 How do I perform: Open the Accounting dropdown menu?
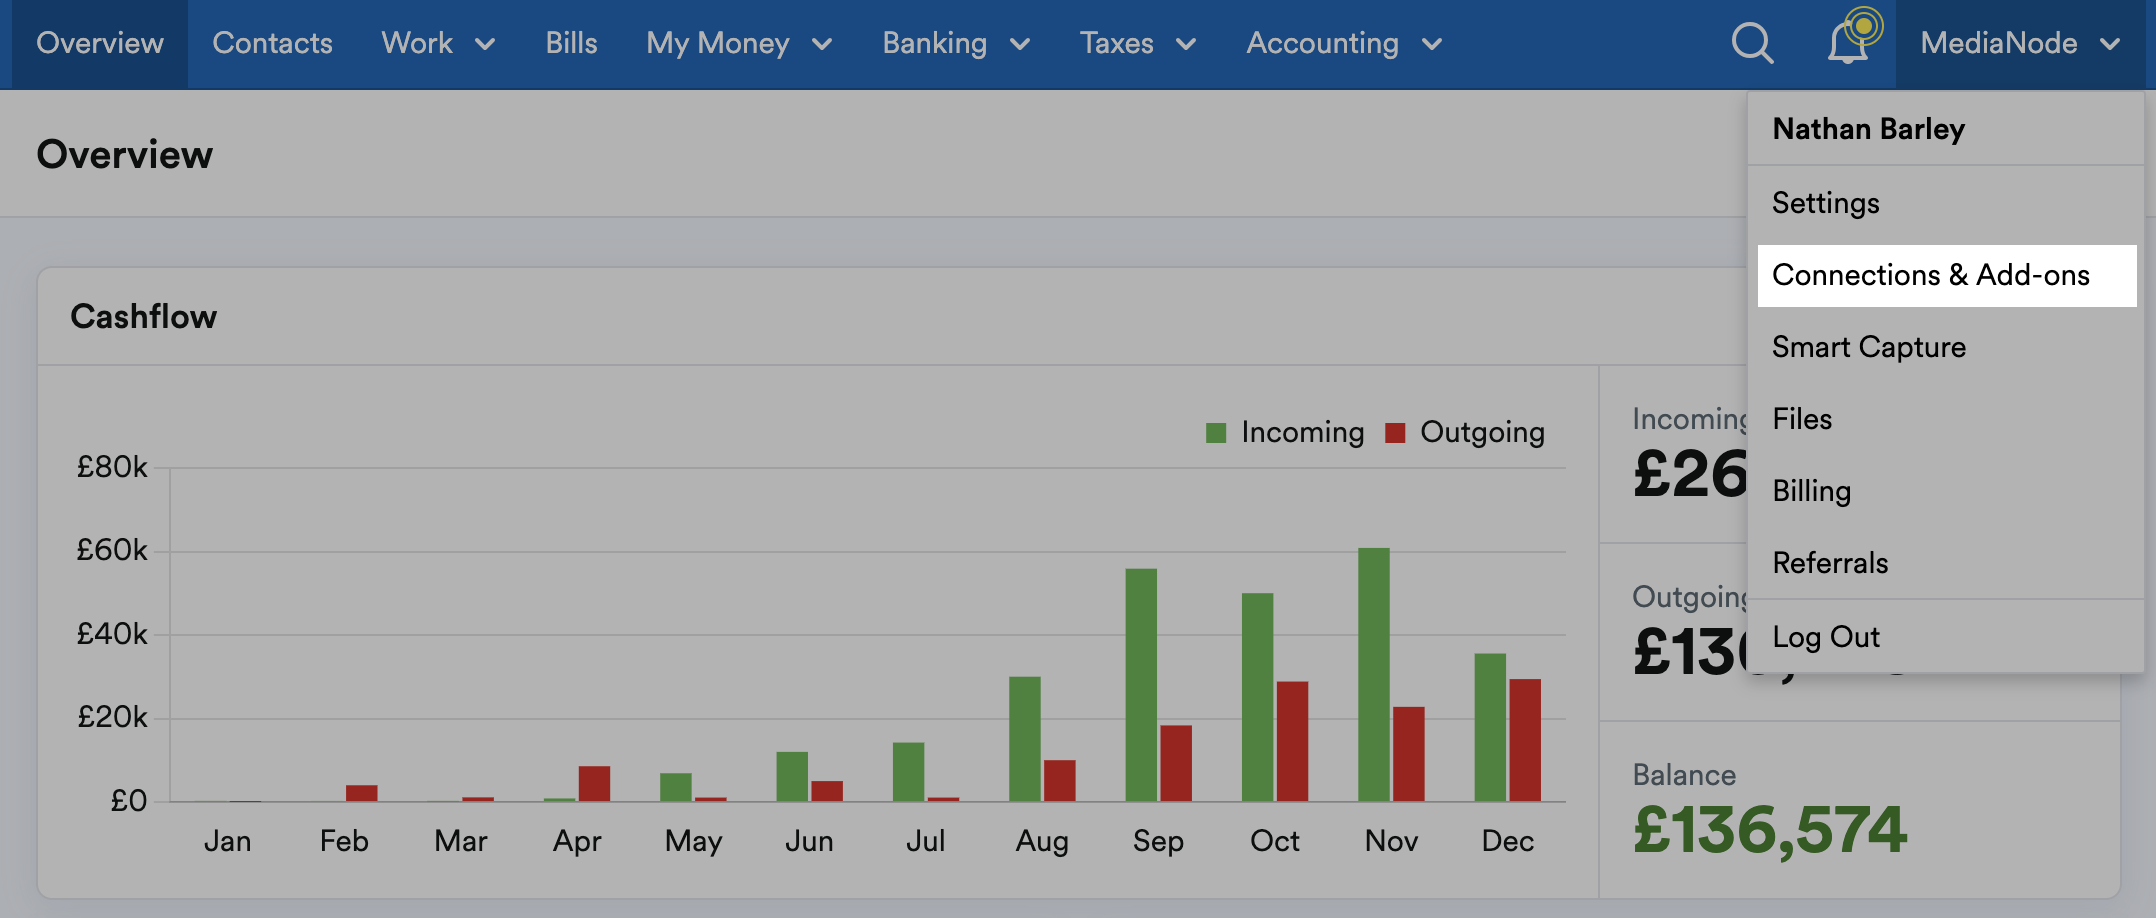[x=1343, y=43]
